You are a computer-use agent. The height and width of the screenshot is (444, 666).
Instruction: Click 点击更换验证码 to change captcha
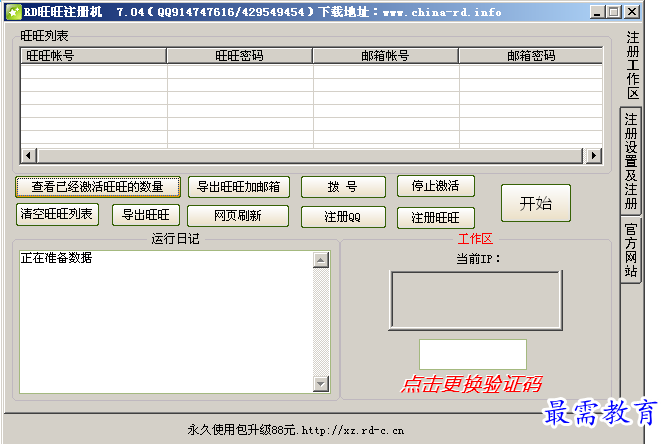(x=471, y=384)
